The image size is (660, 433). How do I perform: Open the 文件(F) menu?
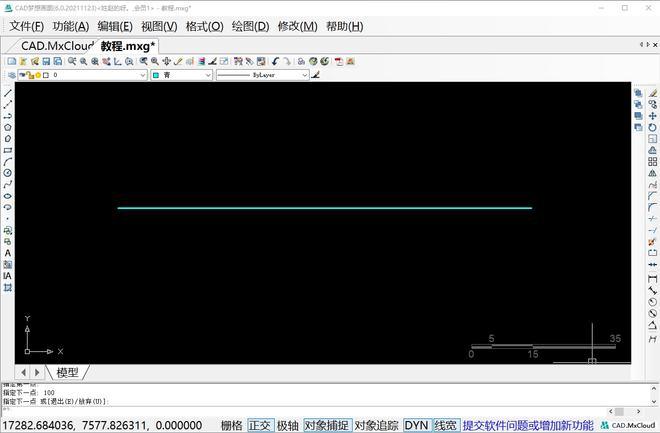(27, 27)
